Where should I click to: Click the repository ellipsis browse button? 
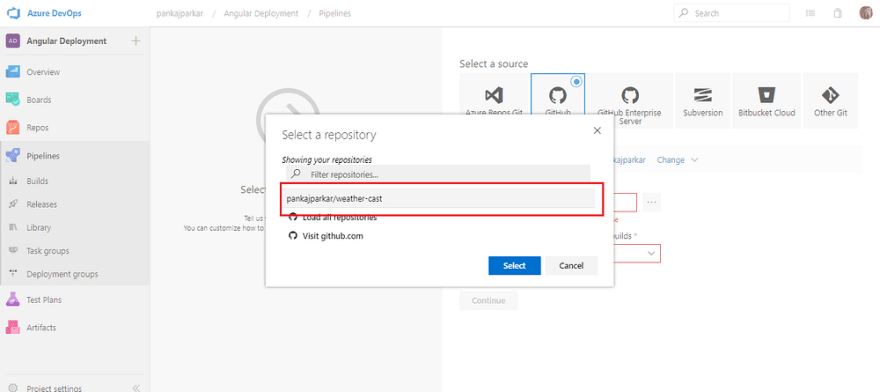click(651, 202)
